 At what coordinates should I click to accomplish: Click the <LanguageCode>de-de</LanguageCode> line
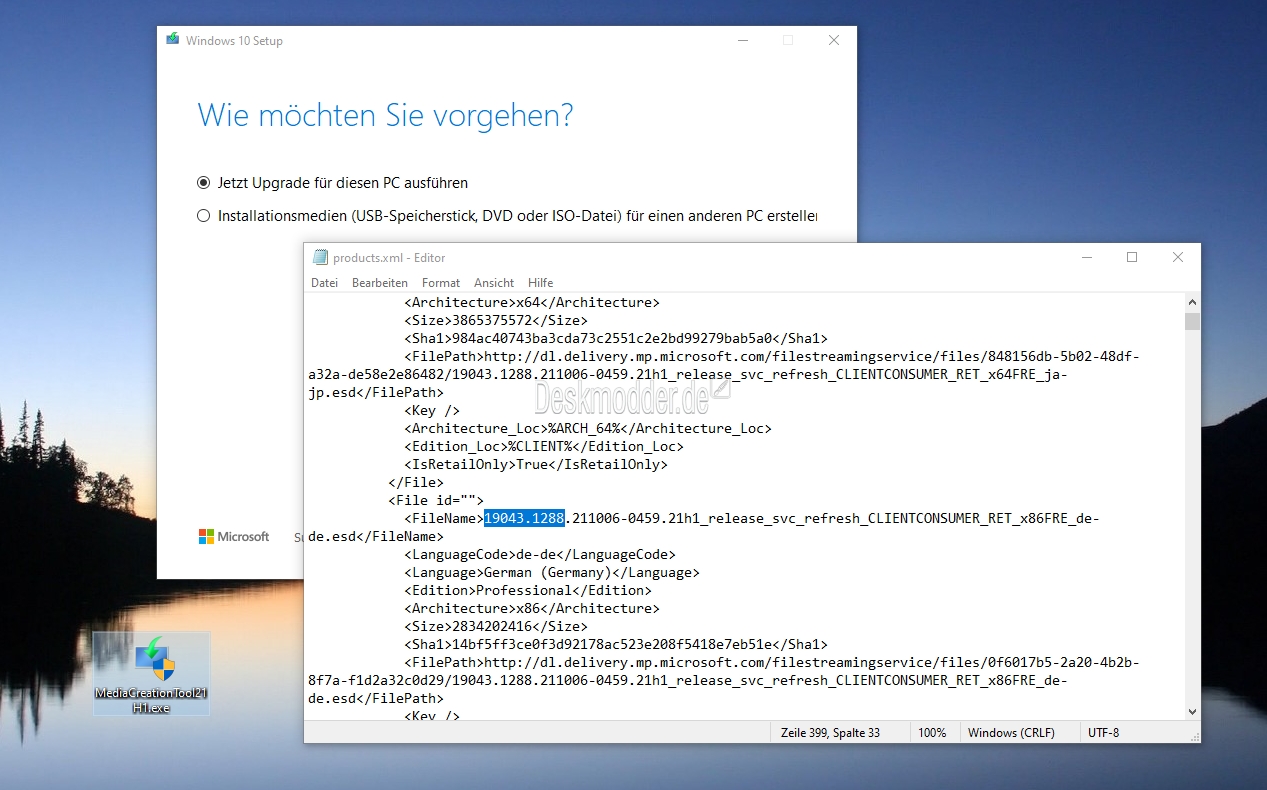(540, 554)
